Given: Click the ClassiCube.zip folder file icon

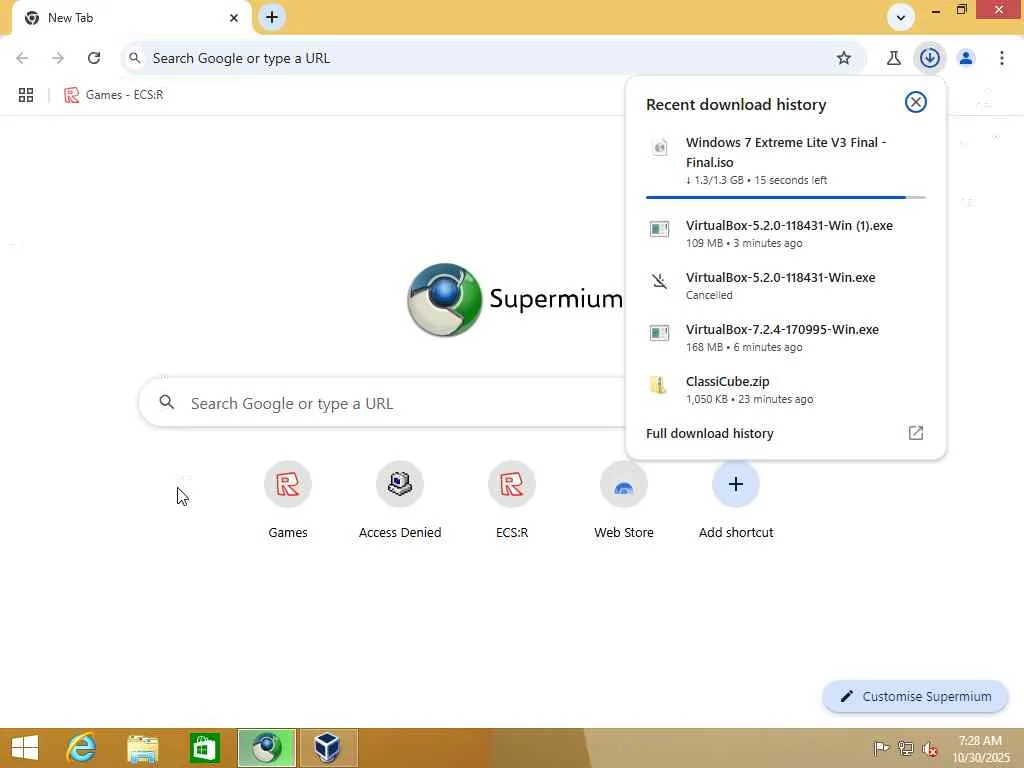Looking at the screenshot, I should (x=659, y=385).
